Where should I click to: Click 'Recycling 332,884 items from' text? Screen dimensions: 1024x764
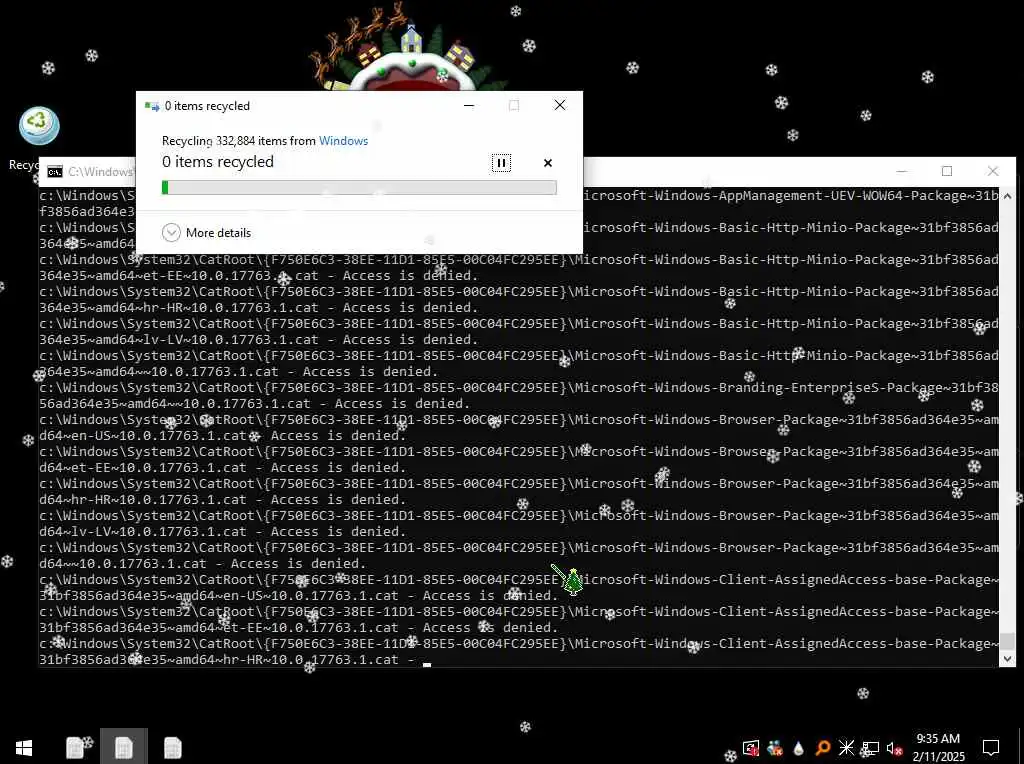coord(238,140)
